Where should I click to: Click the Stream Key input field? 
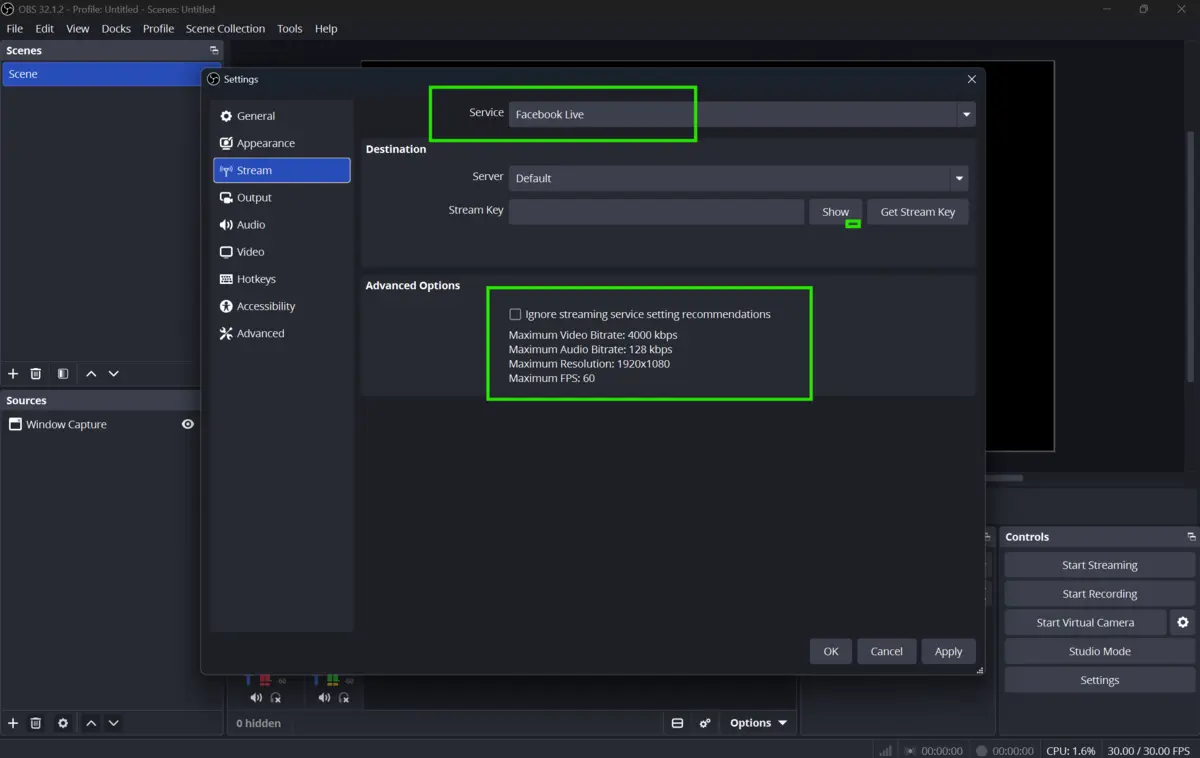click(x=656, y=212)
